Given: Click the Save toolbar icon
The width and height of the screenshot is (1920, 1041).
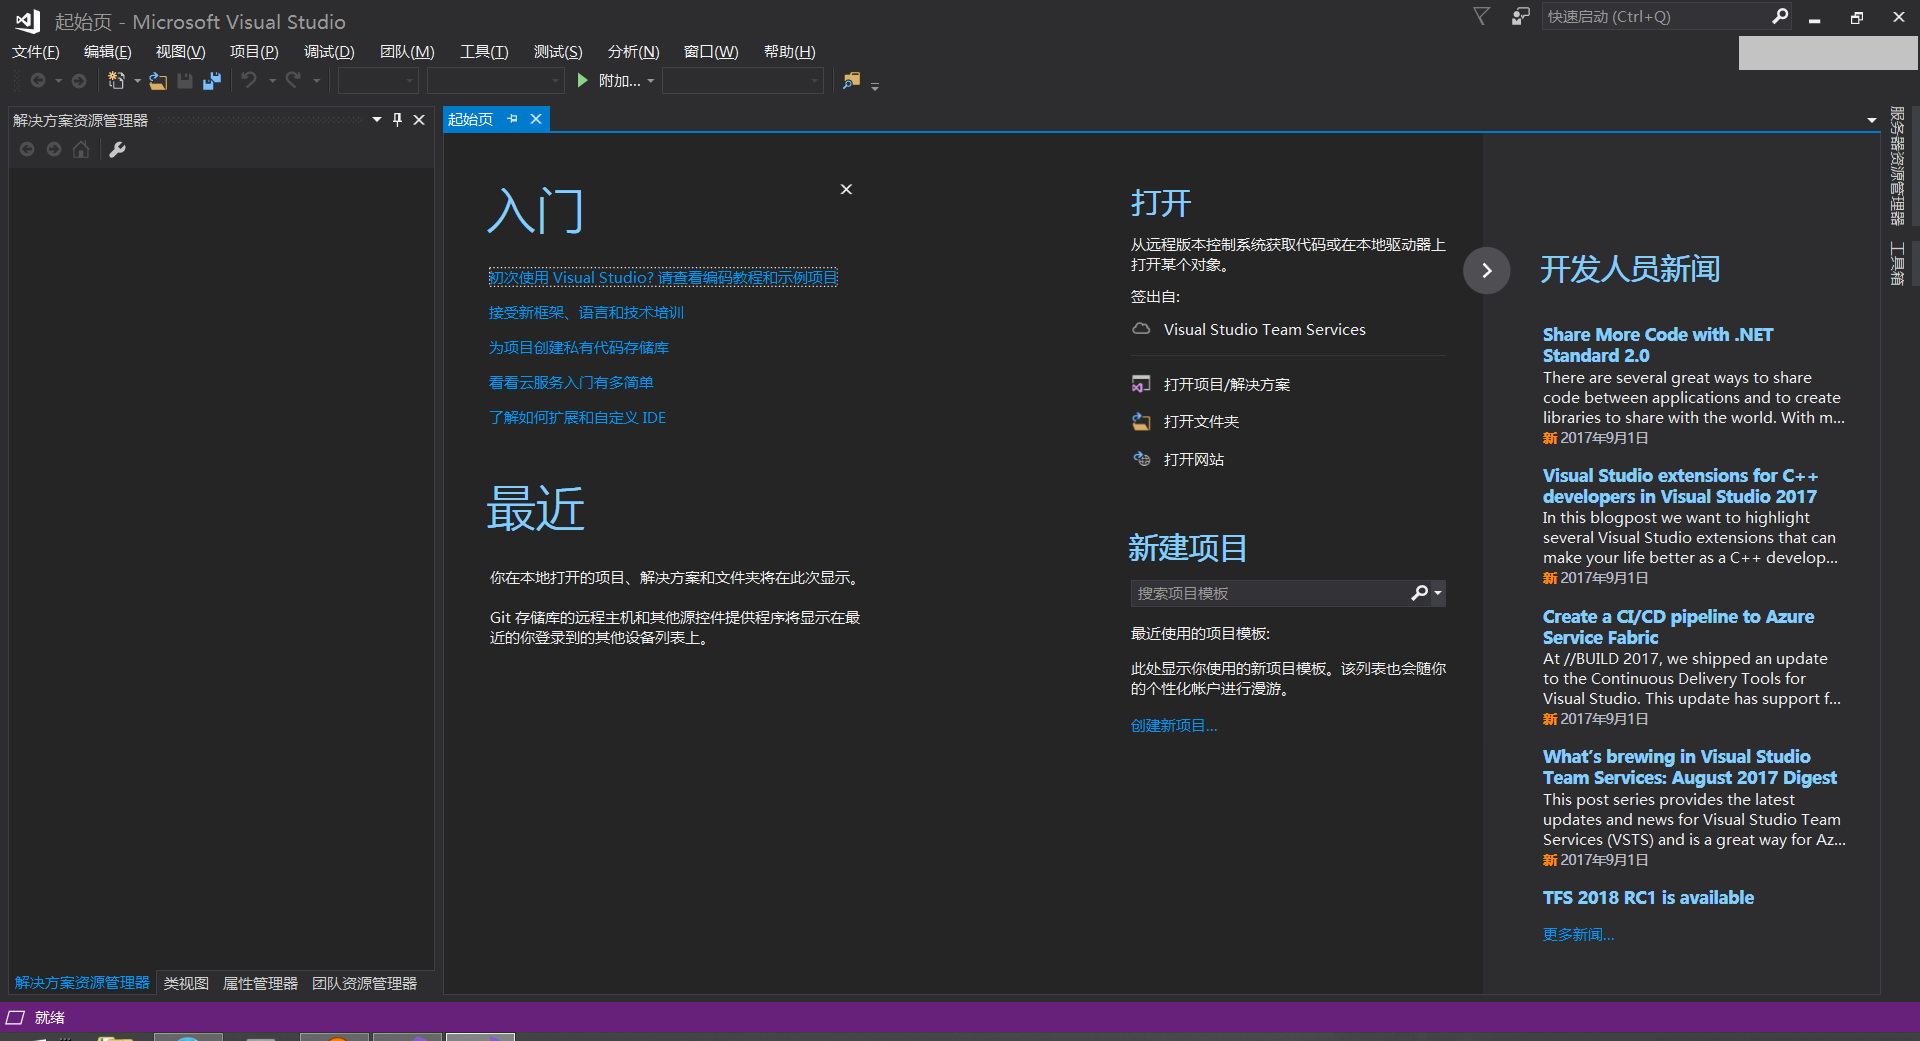Looking at the screenshot, I should point(185,81).
